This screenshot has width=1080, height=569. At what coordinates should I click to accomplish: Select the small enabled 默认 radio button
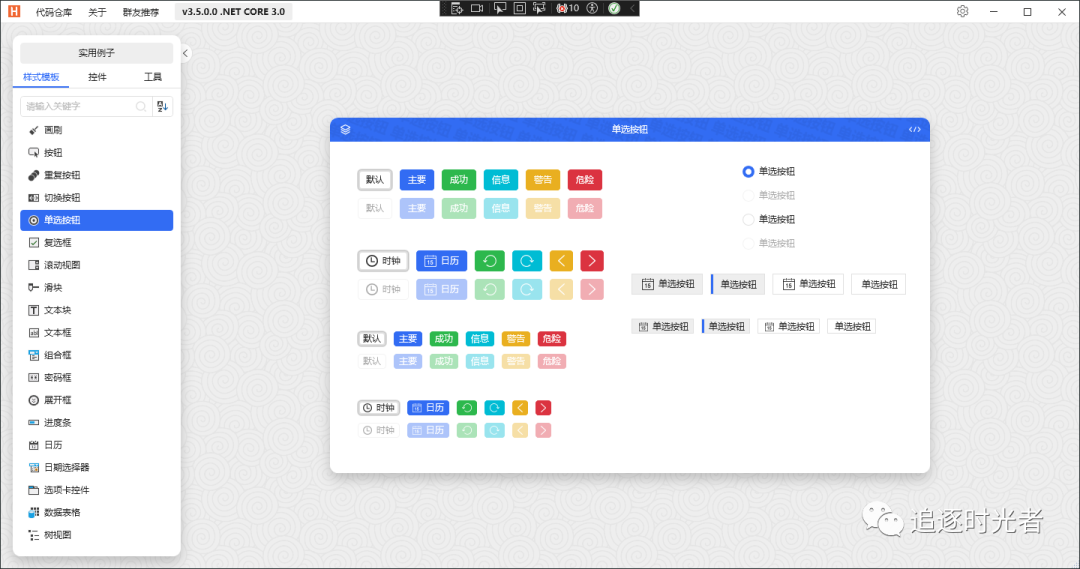coord(372,339)
